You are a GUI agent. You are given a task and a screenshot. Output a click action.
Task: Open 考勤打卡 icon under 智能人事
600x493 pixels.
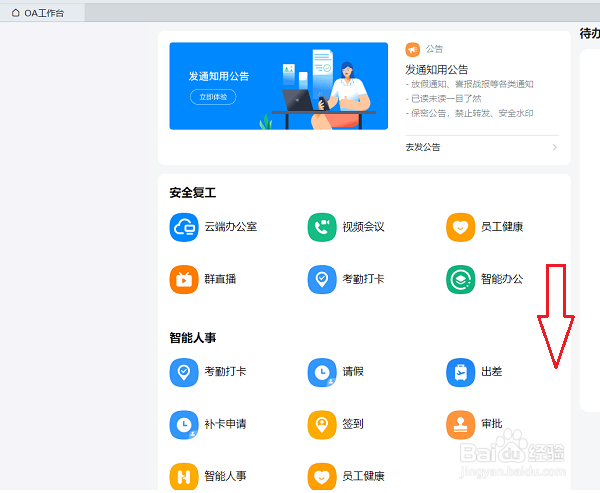(184, 372)
